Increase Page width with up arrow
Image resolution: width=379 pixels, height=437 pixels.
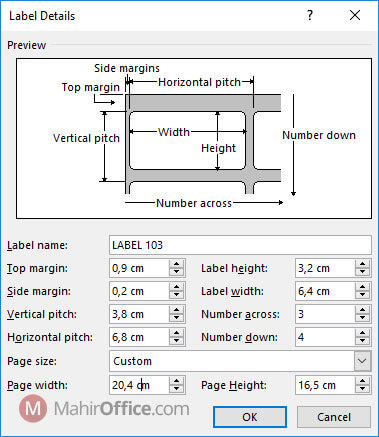point(176,381)
